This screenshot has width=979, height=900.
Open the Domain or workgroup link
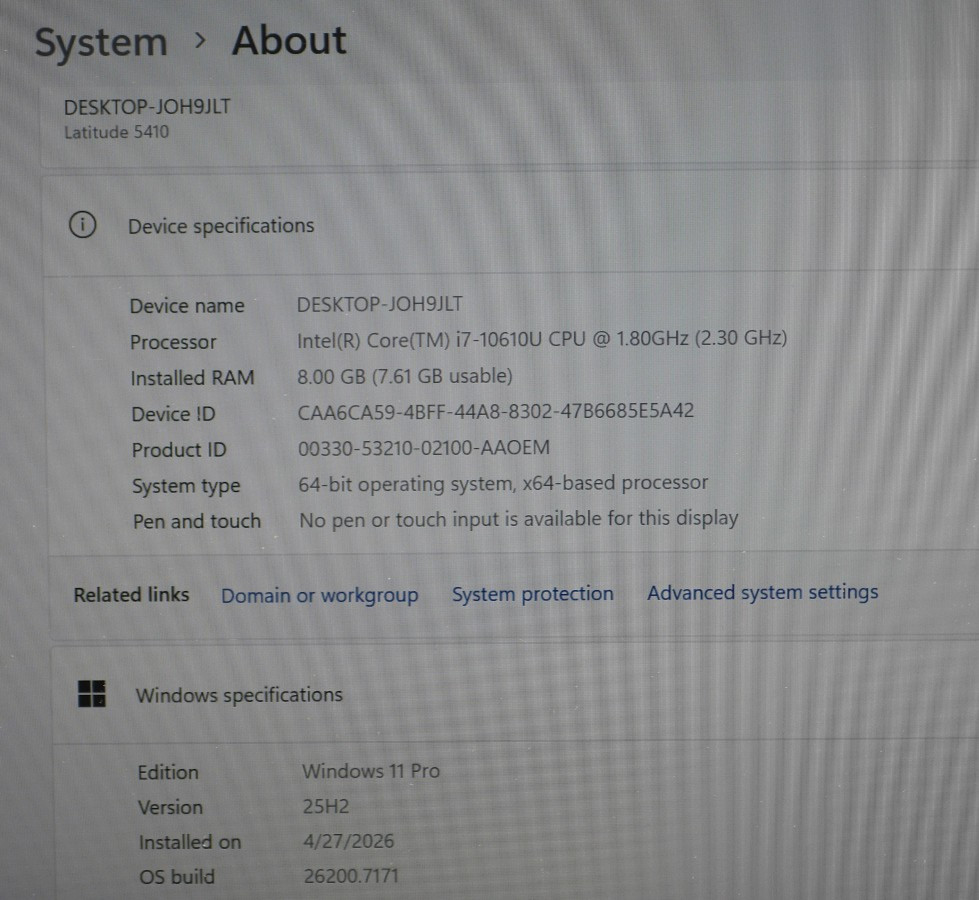click(320, 595)
